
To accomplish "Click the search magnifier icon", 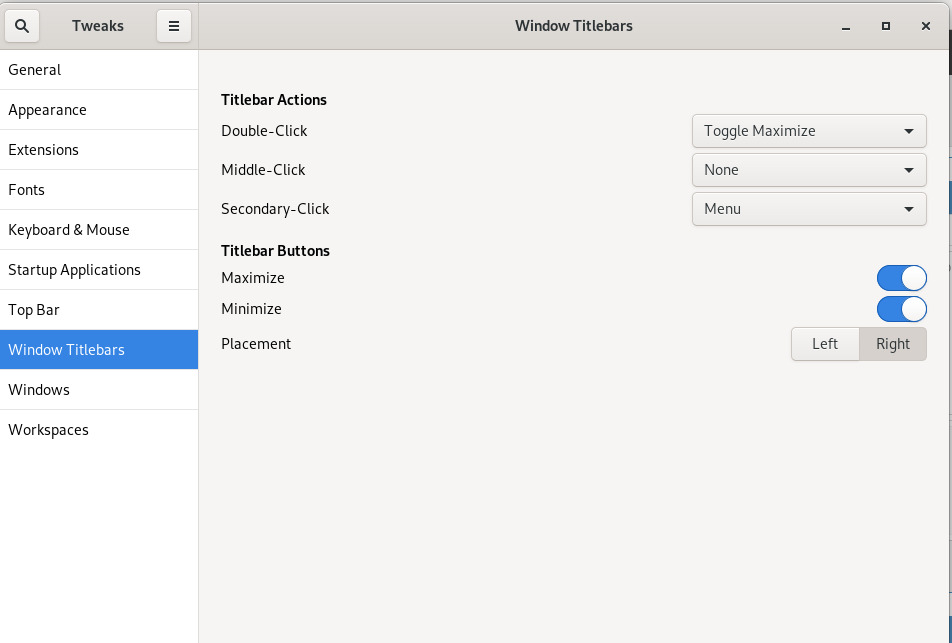I will tap(22, 26).
